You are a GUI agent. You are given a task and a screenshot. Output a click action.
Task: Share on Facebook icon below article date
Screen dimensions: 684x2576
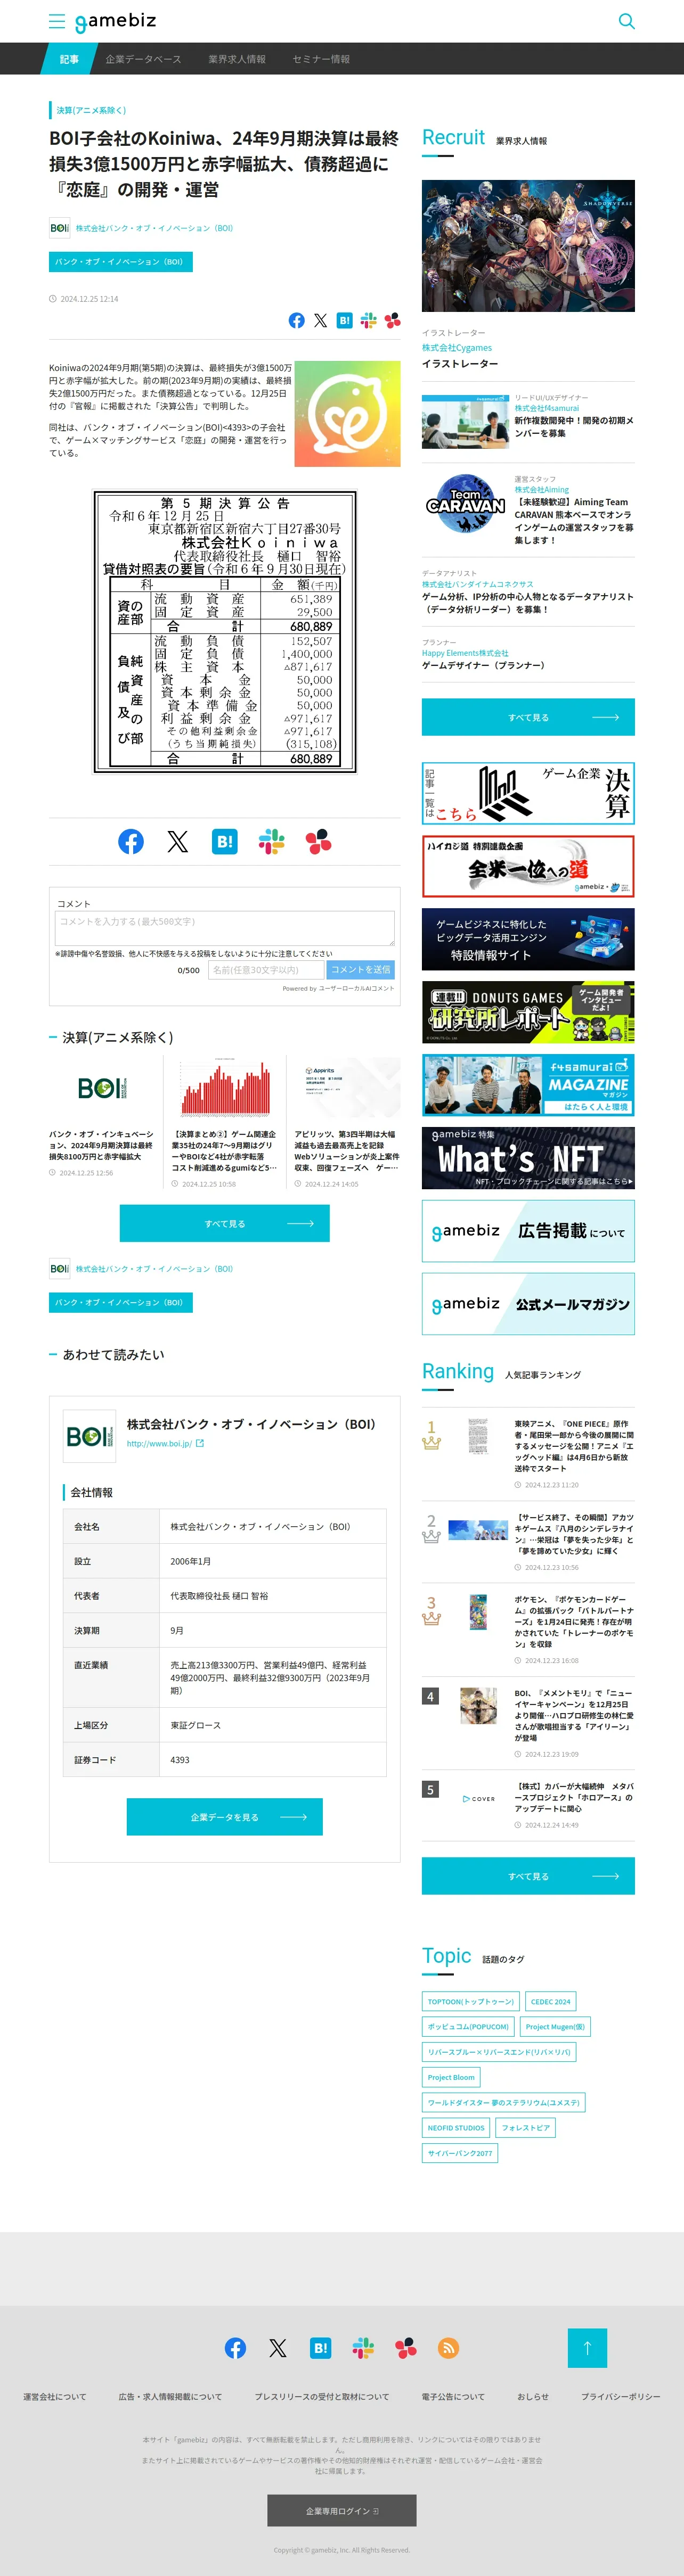point(297,320)
